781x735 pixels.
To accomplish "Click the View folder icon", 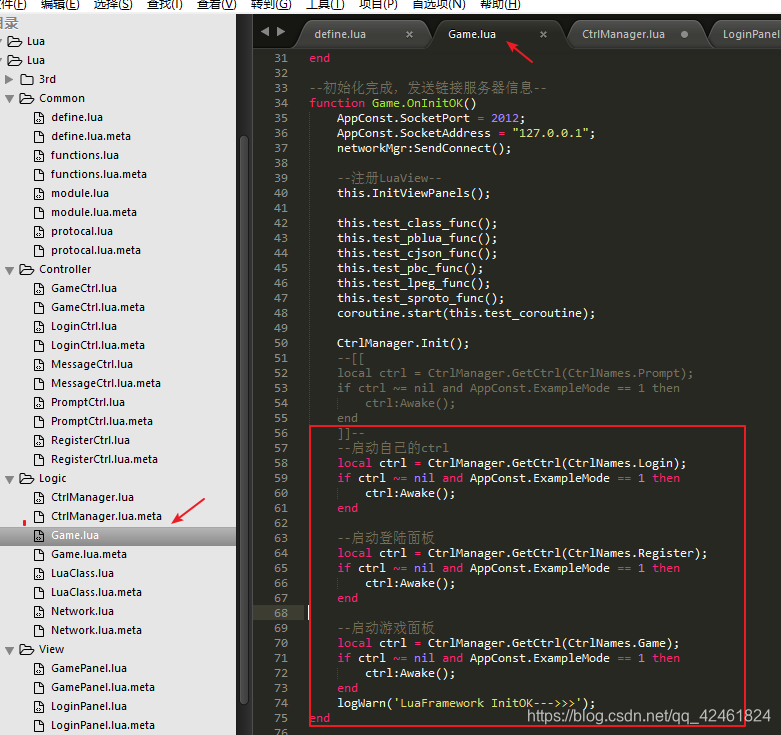I will pos(27,649).
